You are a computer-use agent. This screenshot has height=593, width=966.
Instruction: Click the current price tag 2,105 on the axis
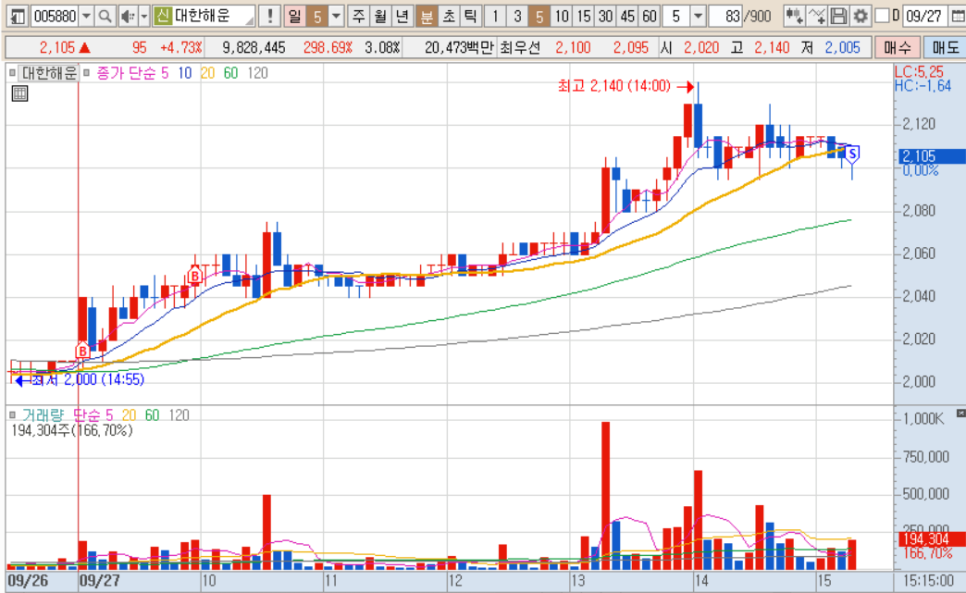tap(931, 156)
